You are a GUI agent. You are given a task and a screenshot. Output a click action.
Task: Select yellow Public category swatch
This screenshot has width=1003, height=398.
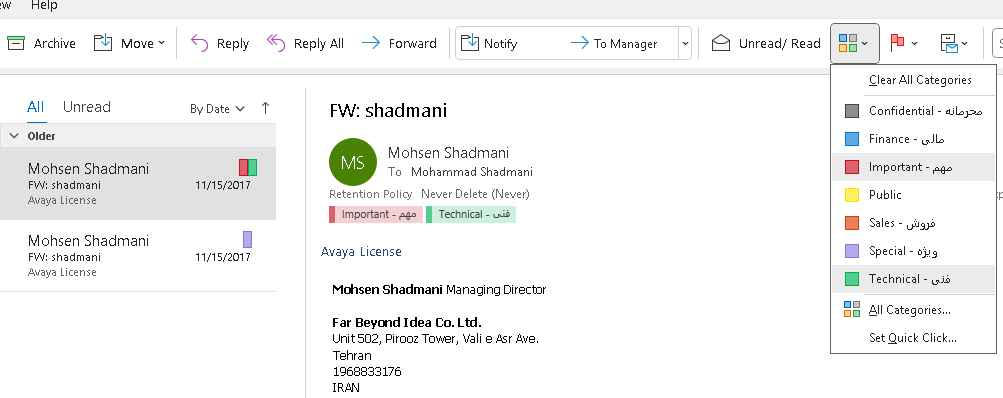852,195
